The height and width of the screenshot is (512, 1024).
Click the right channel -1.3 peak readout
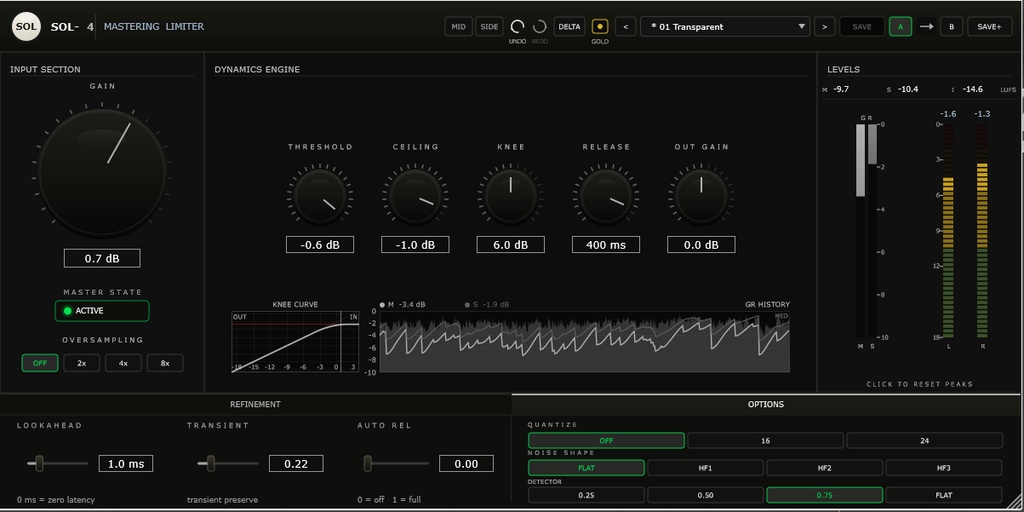coord(982,114)
